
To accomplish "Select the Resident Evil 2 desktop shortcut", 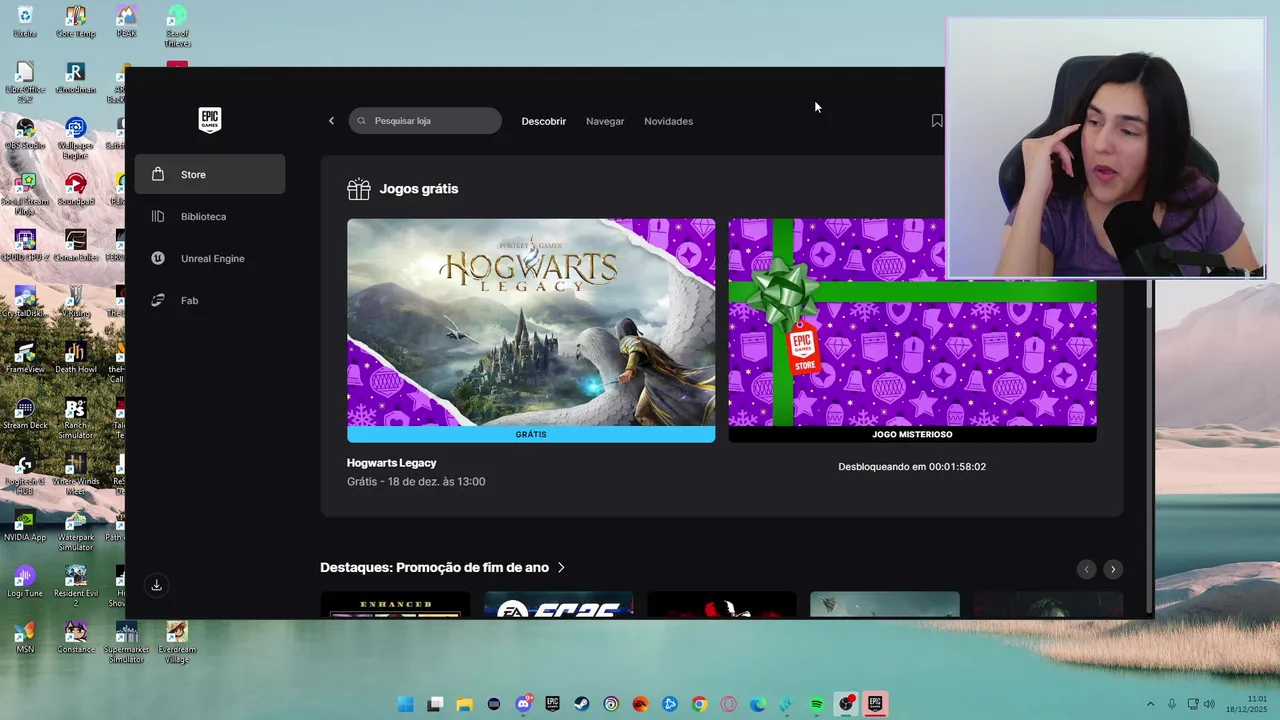I will tap(75, 586).
